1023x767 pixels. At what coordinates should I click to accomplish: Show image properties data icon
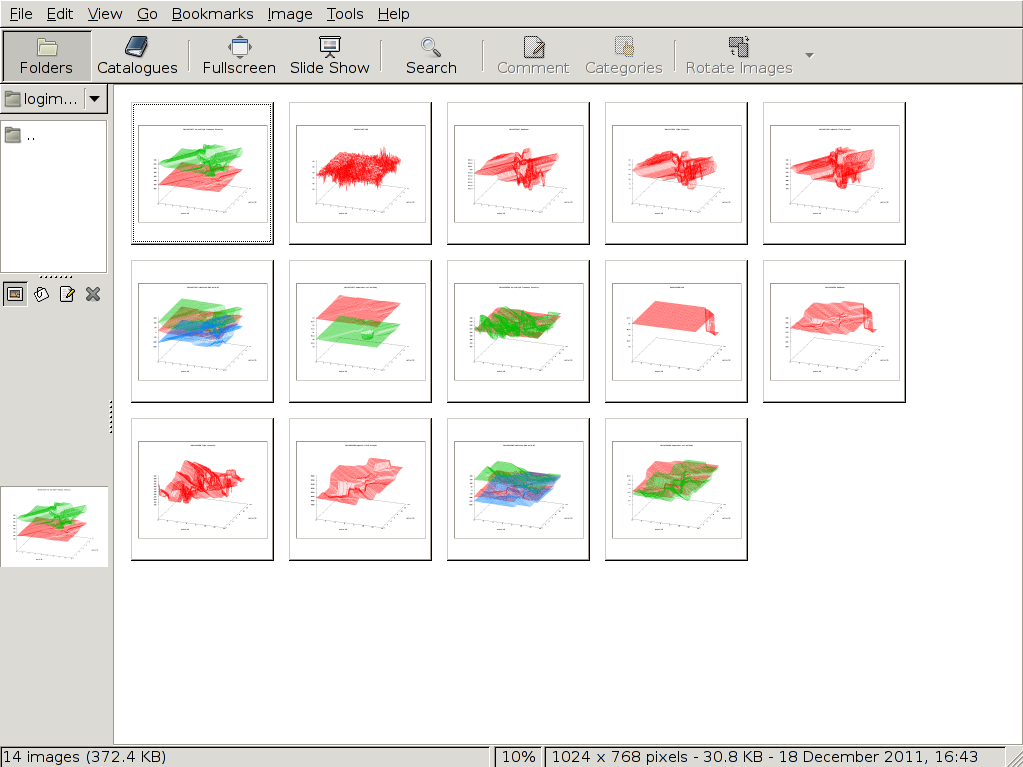tap(41, 294)
